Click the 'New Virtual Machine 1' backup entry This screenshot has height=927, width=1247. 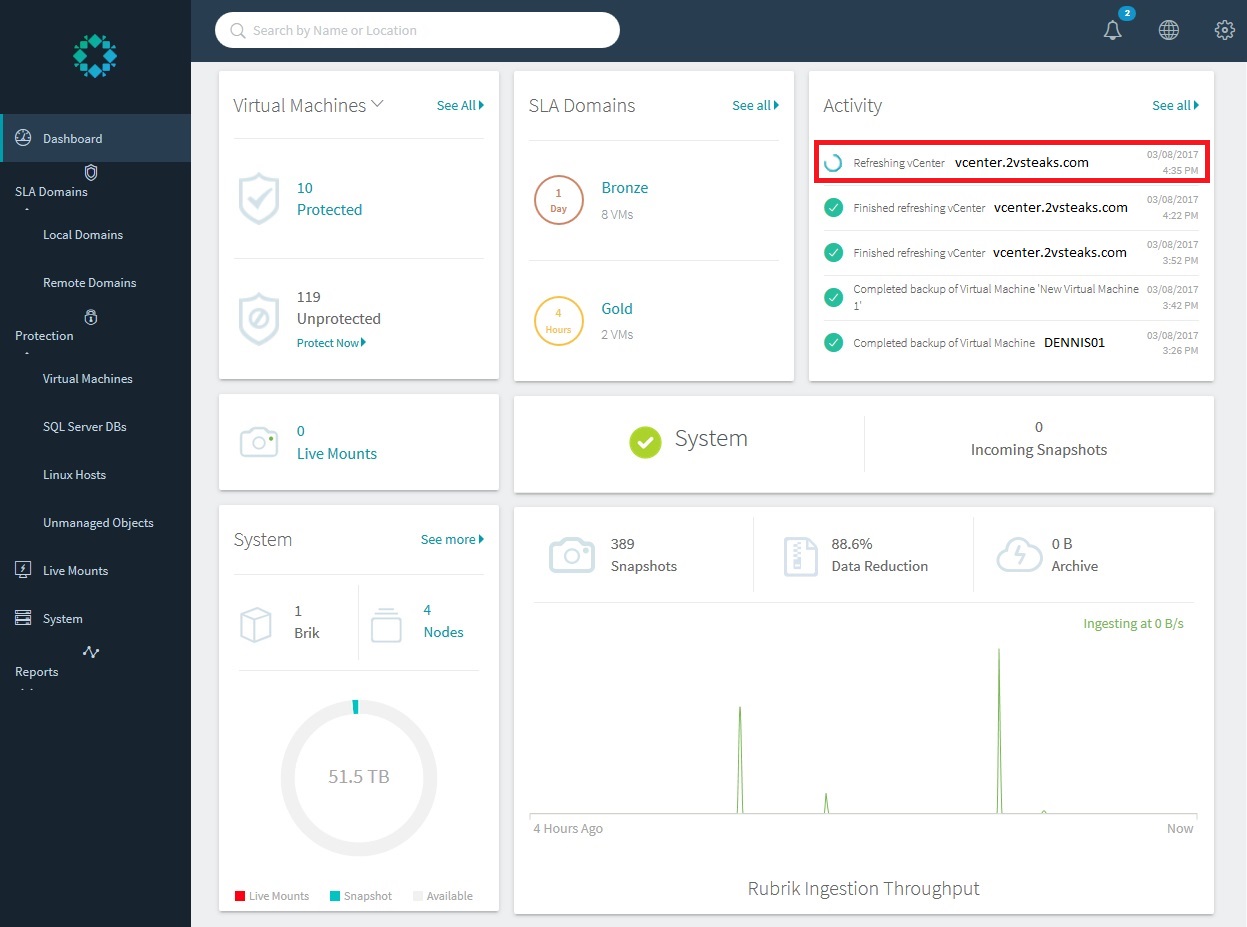tap(1011, 298)
